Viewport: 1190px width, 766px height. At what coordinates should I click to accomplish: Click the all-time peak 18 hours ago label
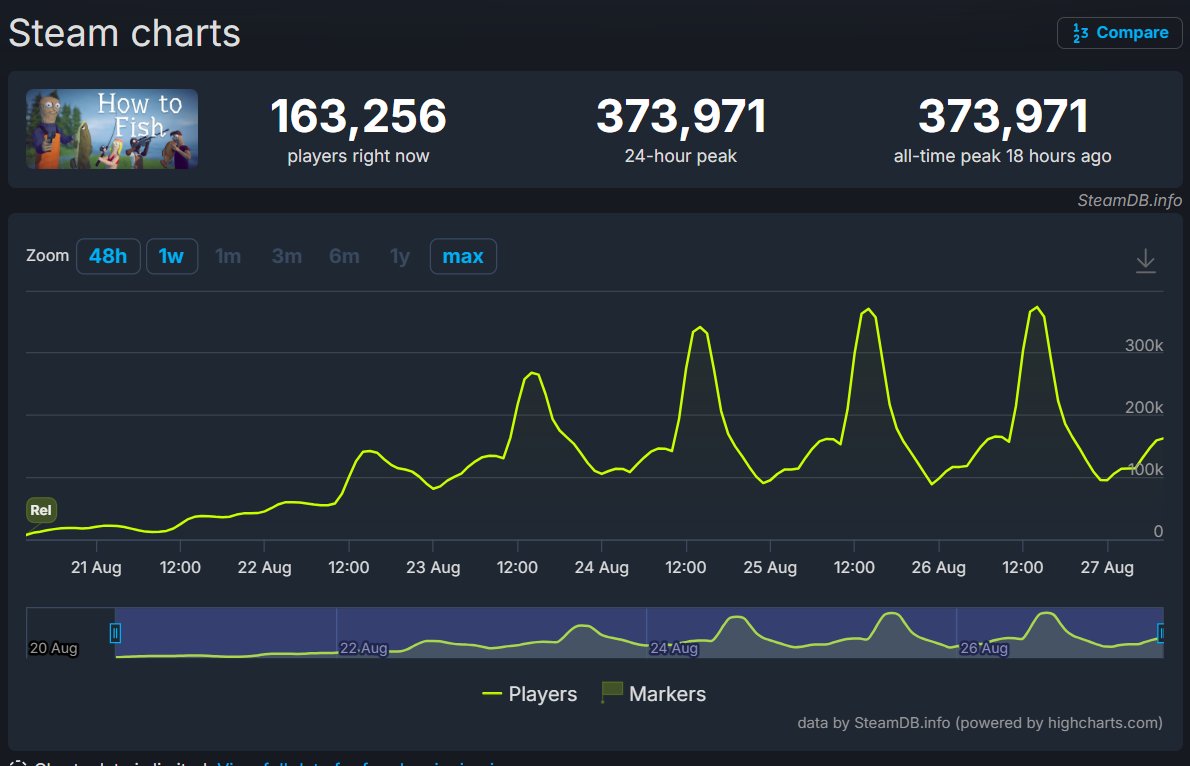click(x=1003, y=156)
